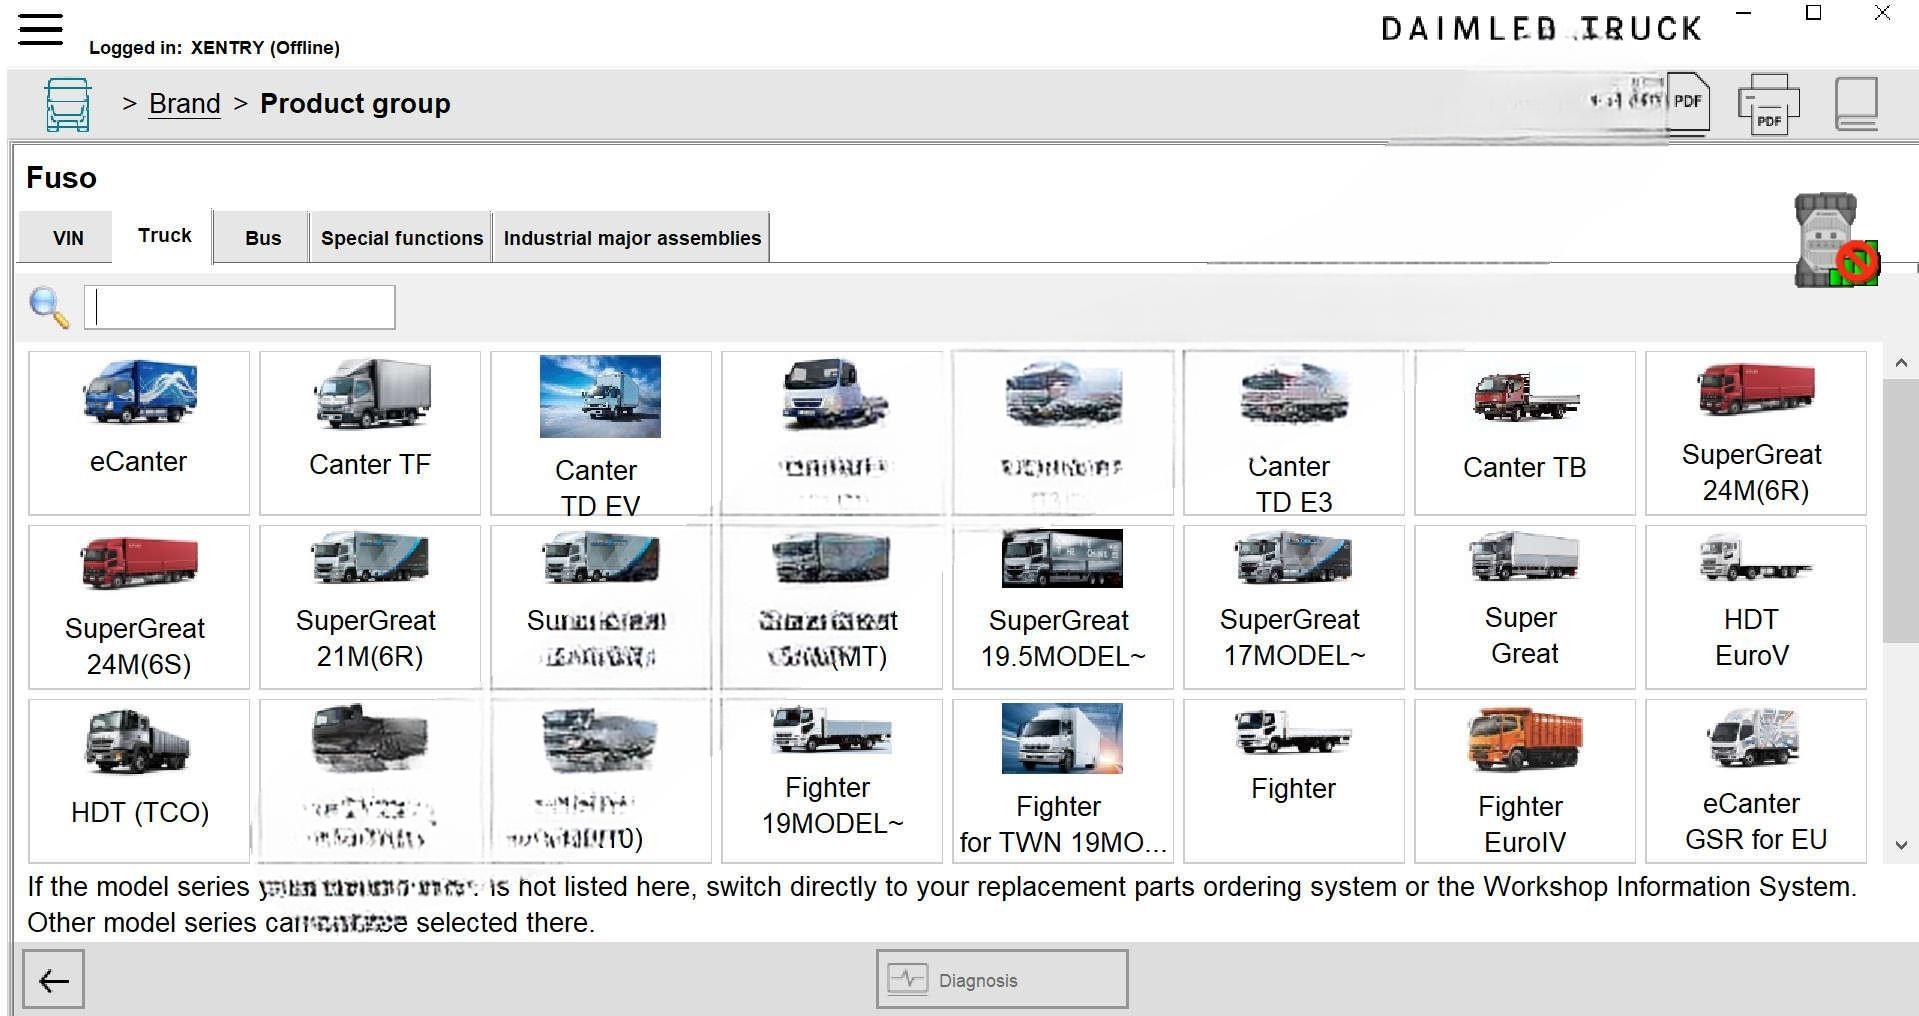This screenshot has width=1919, height=1016.
Task: Close the XENTRY window
Action: [x=1882, y=13]
